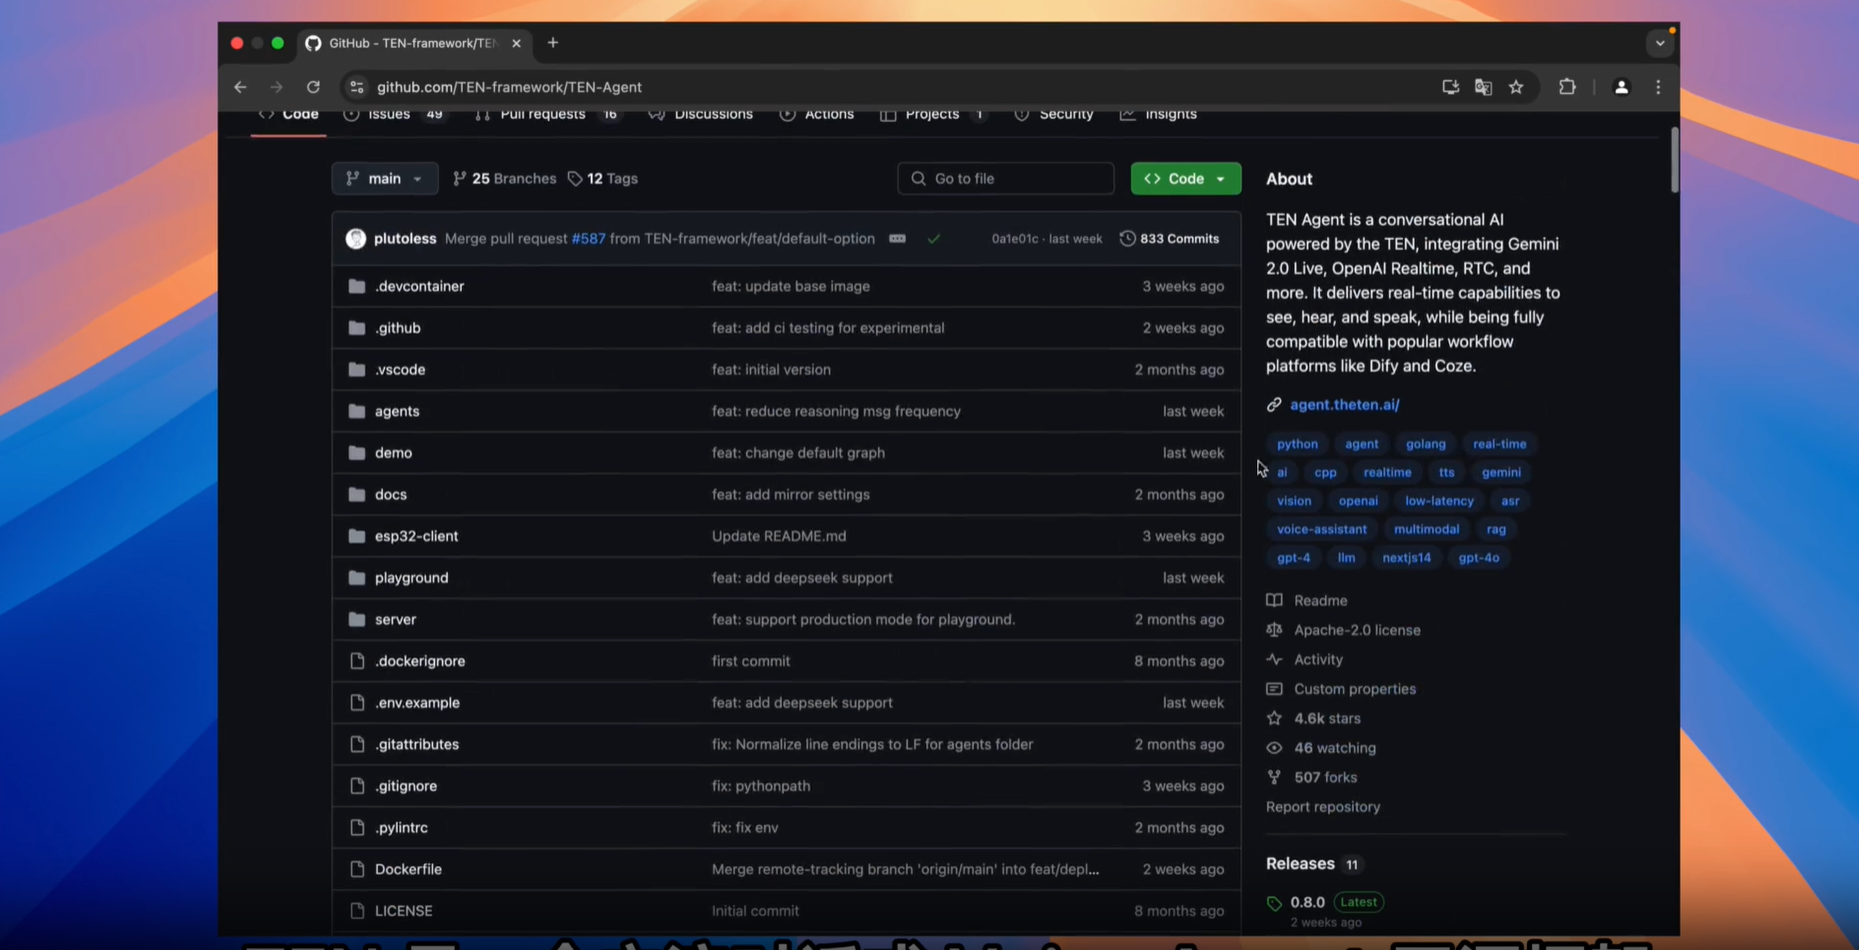1859x950 pixels.
Task: Open the Report repository link
Action: point(1322,807)
